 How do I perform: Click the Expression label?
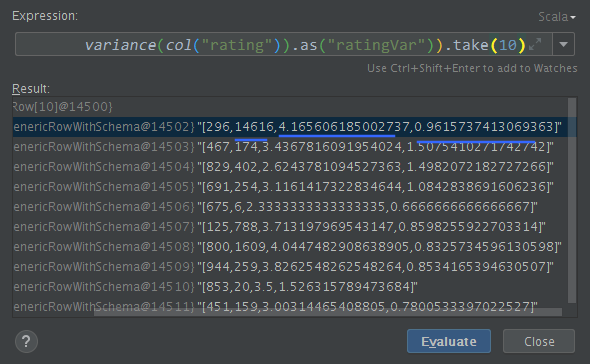(x=45, y=16)
